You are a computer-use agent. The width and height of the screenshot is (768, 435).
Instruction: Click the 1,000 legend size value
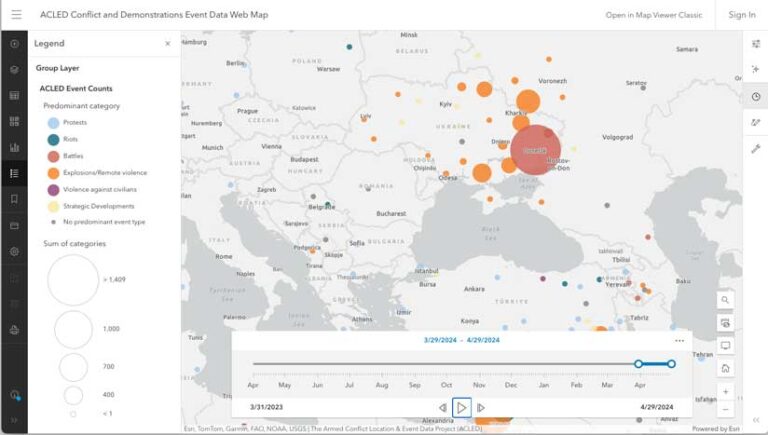[111, 329]
